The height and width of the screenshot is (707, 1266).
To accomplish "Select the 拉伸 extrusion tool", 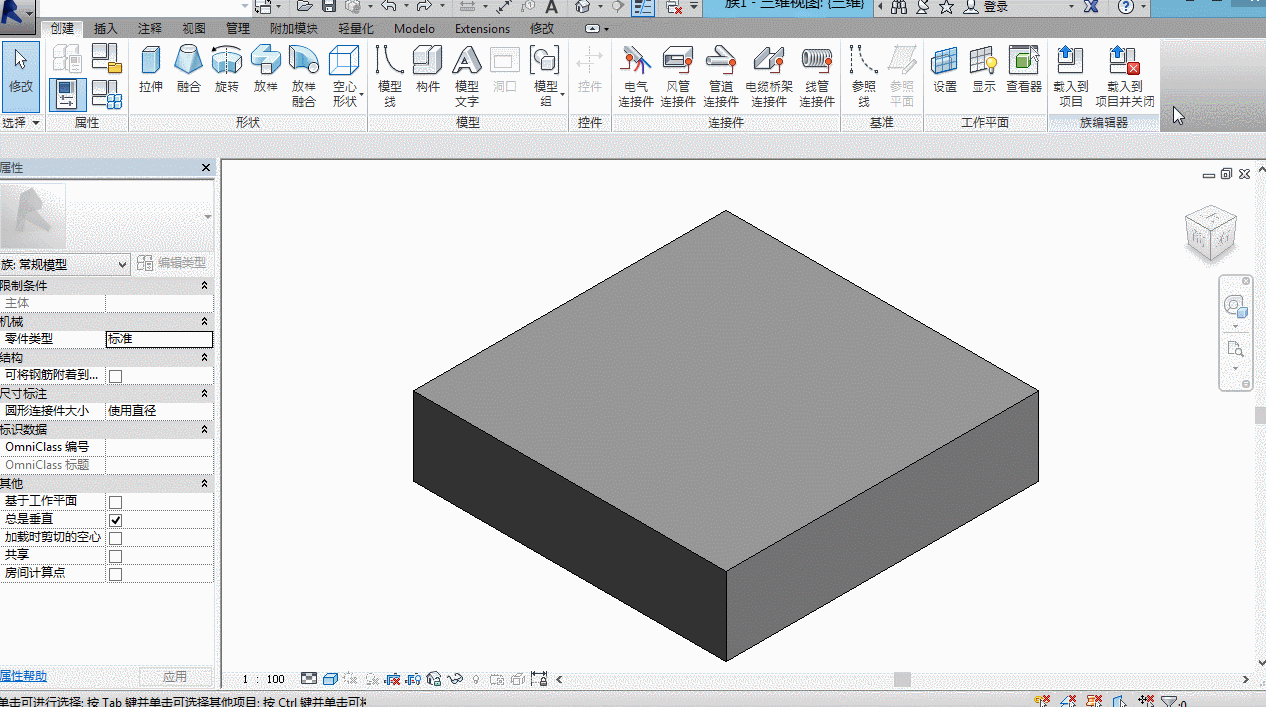I will point(151,70).
